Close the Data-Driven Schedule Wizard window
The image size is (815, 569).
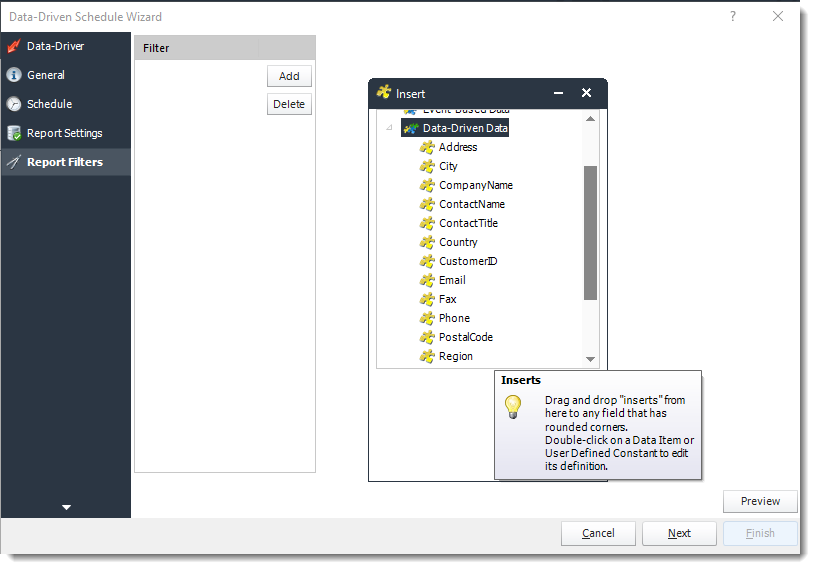pyautogui.click(x=778, y=16)
